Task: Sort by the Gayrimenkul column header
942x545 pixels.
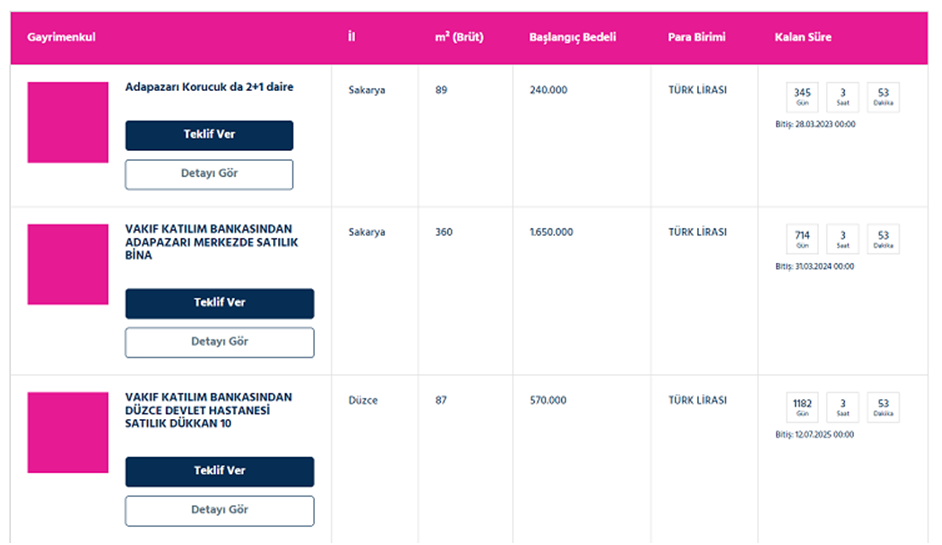Action: coord(61,37)
